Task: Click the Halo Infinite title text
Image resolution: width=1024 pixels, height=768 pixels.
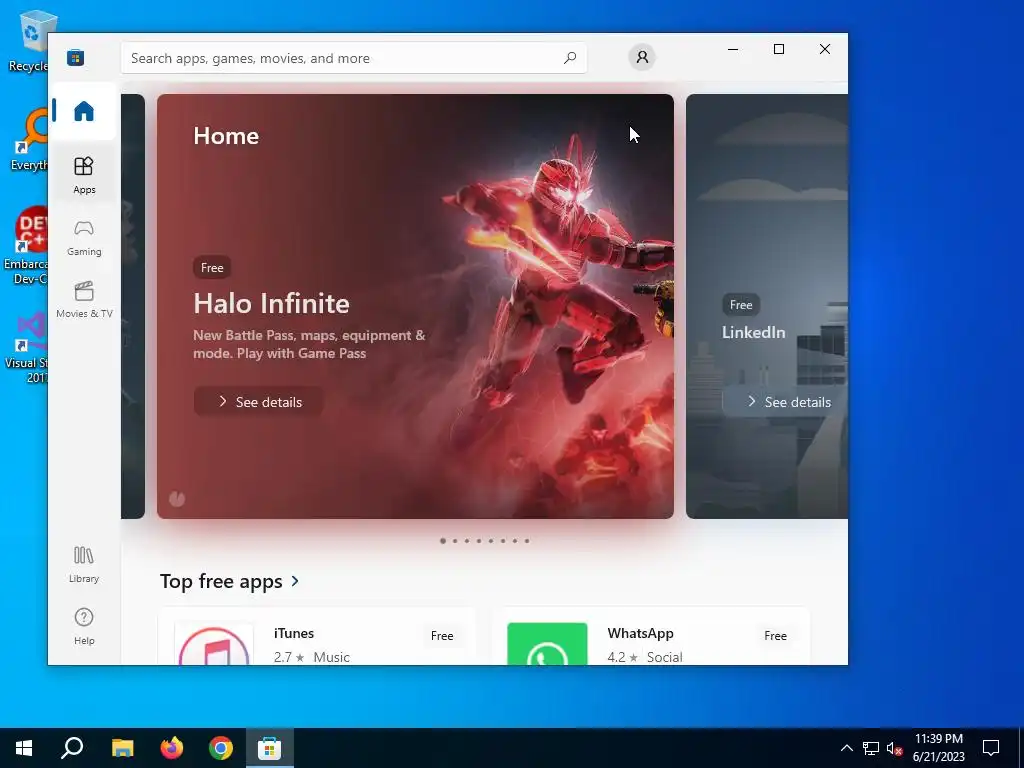Action: click(x=271, y=304)
